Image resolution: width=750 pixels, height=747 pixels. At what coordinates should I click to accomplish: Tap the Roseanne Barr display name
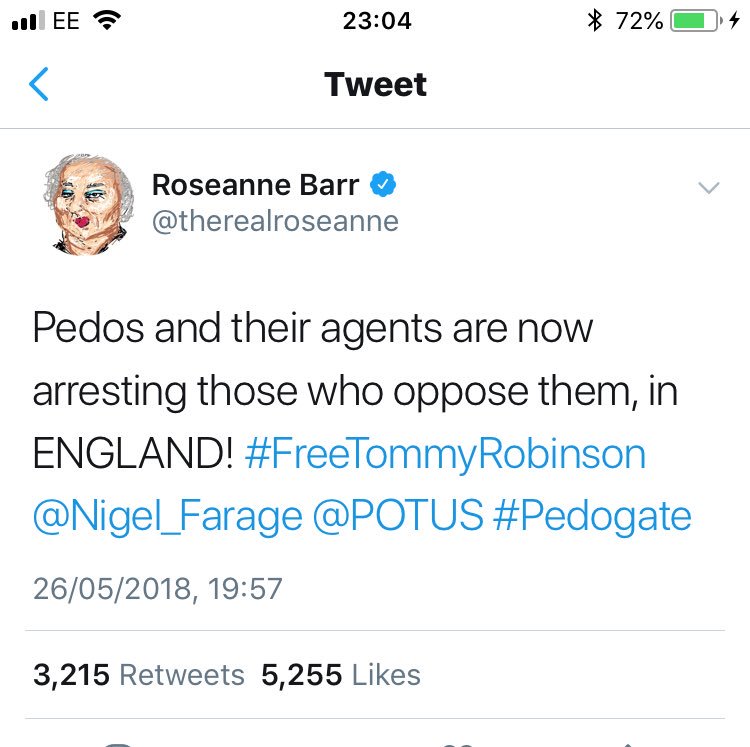coord(257,185)
